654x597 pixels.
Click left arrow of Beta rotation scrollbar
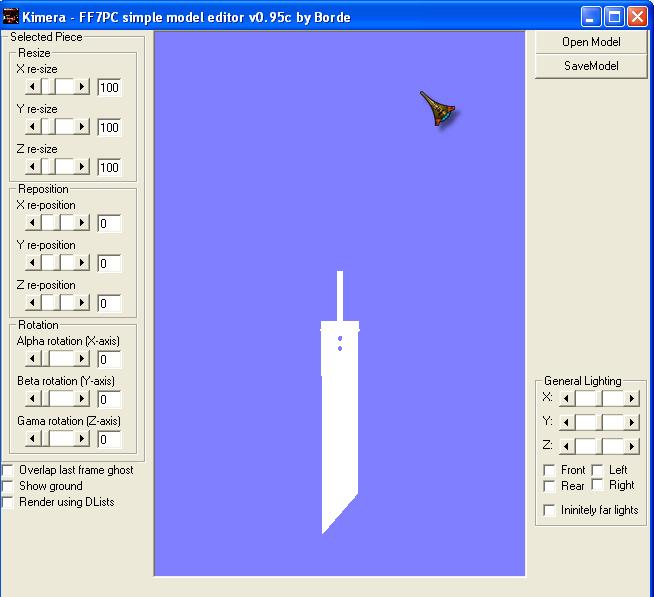(33, 398)
